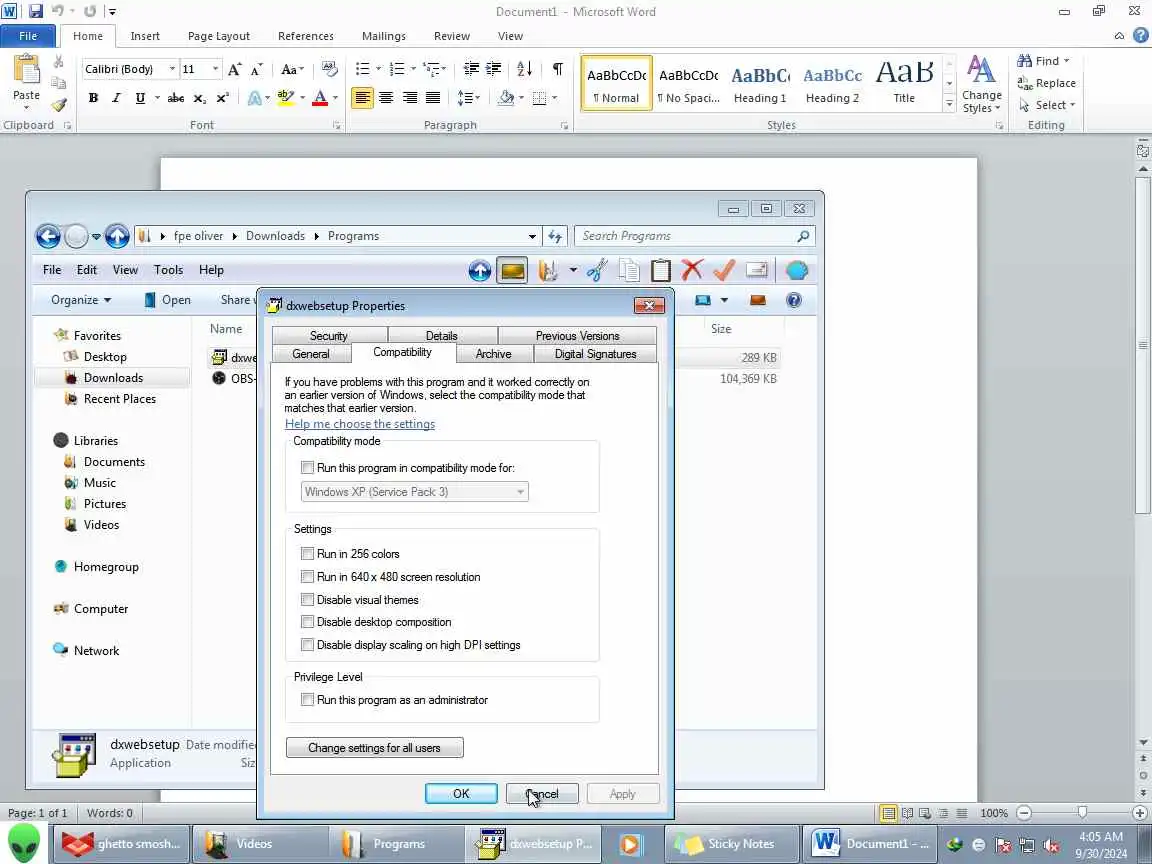Viewport: 1152px width, 864px height.
Task: Select Downloads in Explorer Favorites
Action: [112, 378]
